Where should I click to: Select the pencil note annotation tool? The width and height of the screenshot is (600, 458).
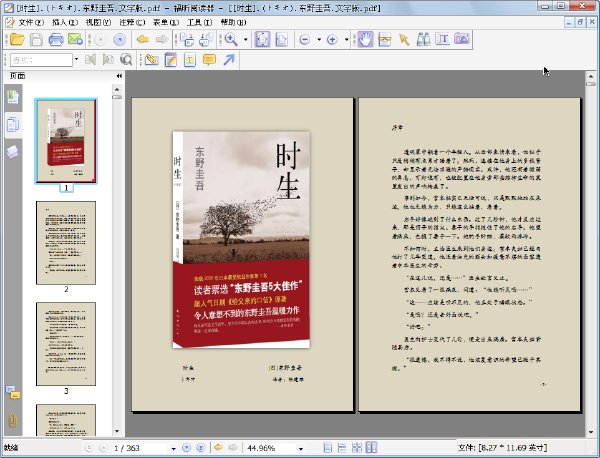[x=171, y=60]
